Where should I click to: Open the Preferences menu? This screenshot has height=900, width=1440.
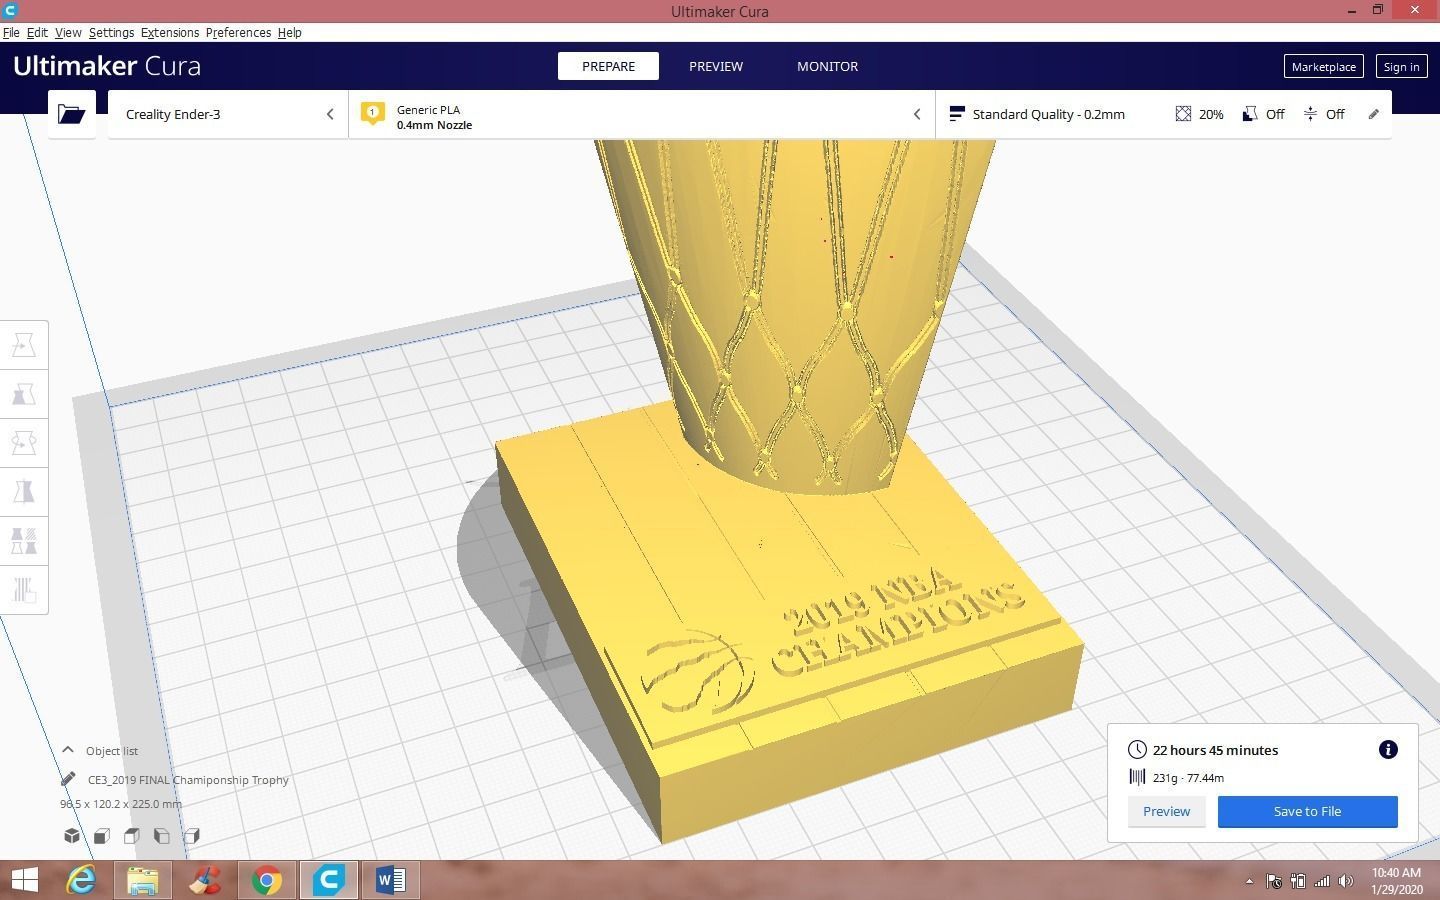coord(238,32)
